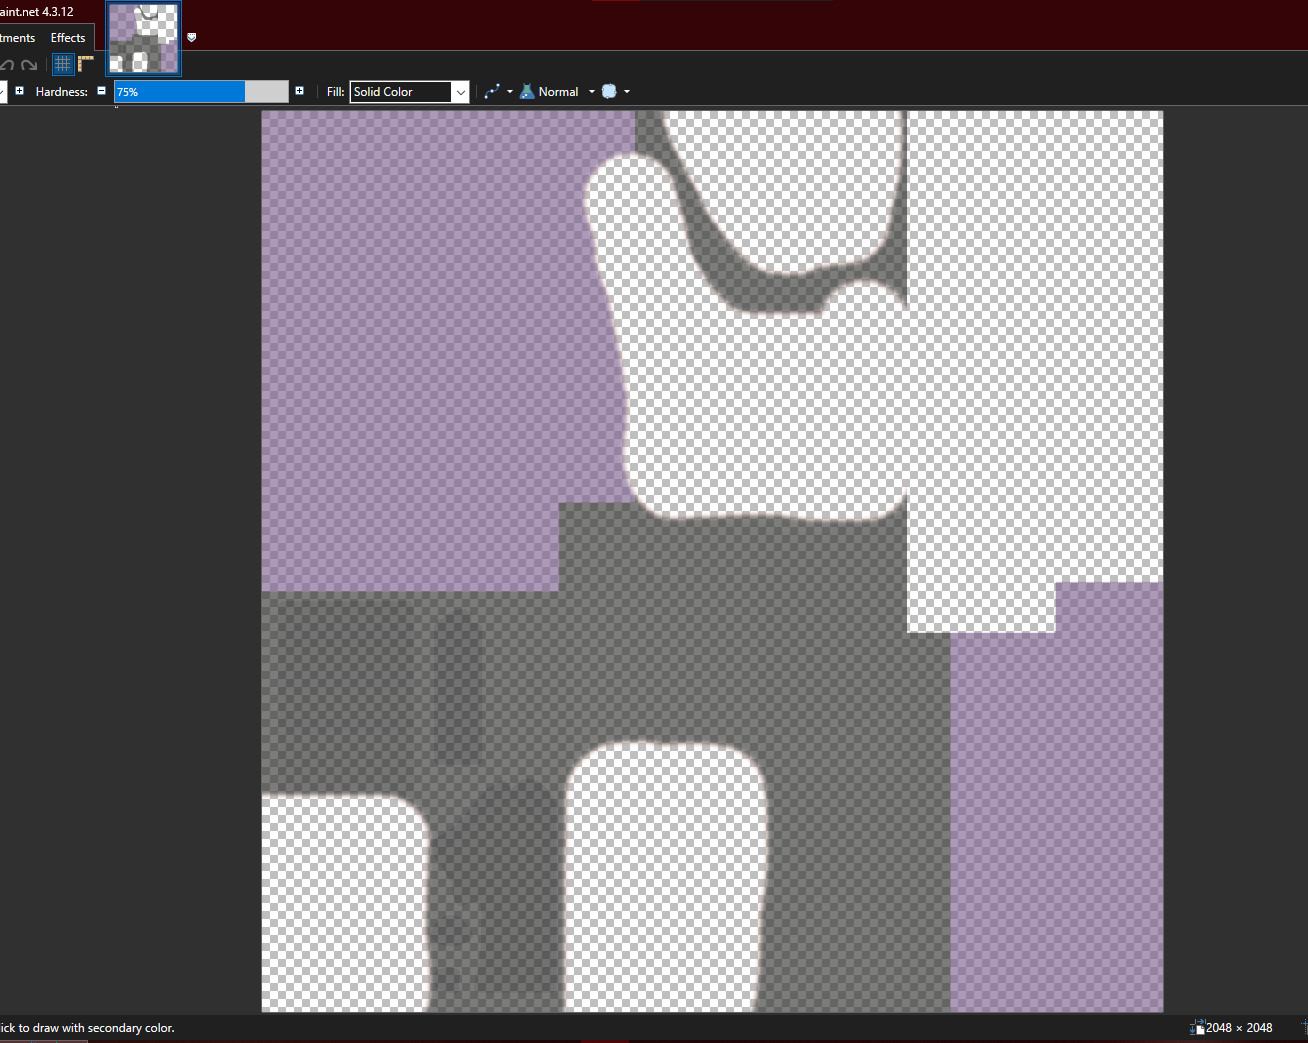The height and width of the screenshot is (1043, 1308).
Task: Click the heart icon beside the image thumbnail
Action: [191, 37]
